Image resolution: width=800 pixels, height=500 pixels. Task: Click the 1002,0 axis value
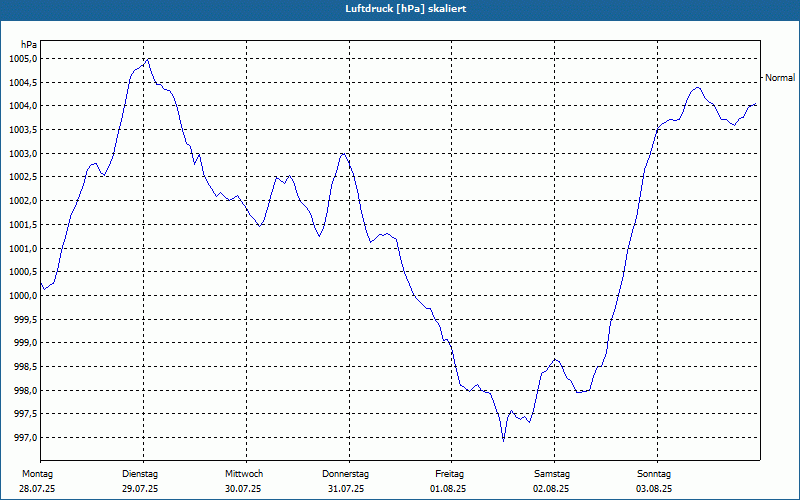23,201
